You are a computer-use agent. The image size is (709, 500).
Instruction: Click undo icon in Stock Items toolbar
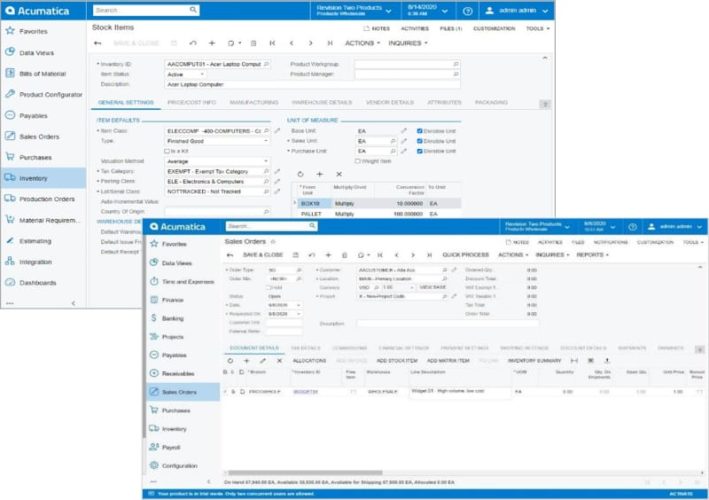pyautogui.click(x=193, y=43)
